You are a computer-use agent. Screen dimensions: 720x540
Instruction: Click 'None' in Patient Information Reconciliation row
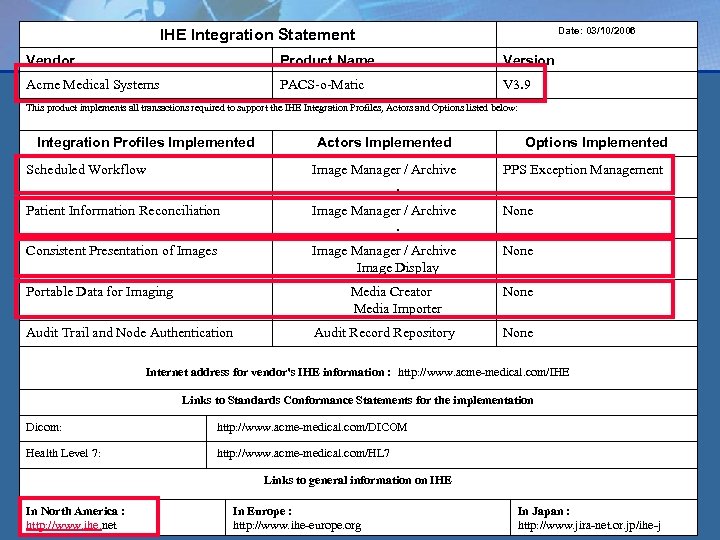[518, 211]
